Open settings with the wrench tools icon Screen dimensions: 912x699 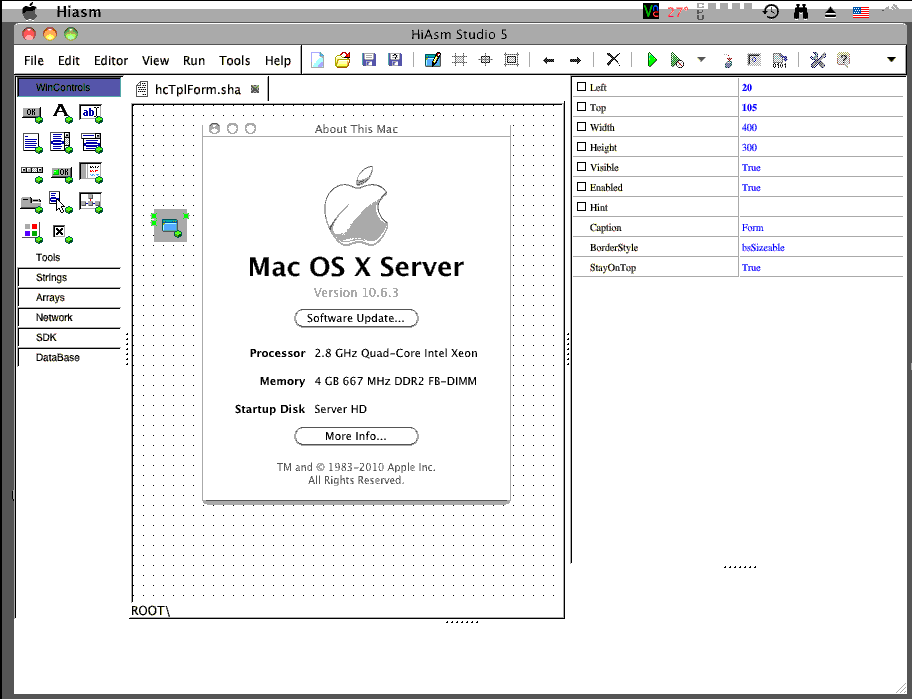click(817, 60)
